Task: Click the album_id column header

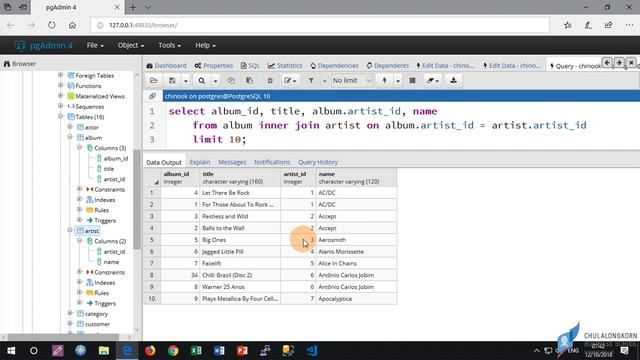Action: coord(180,178)
